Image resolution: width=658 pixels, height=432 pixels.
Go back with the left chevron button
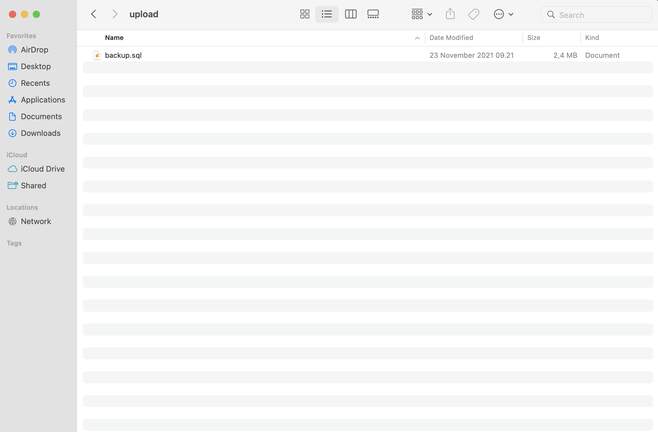coord(94,14)
